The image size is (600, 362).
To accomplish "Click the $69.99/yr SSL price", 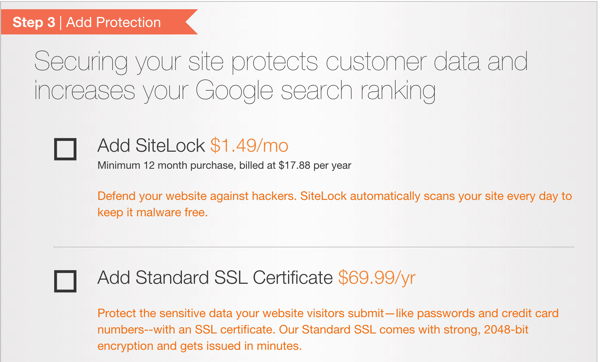I will [377, 278].
